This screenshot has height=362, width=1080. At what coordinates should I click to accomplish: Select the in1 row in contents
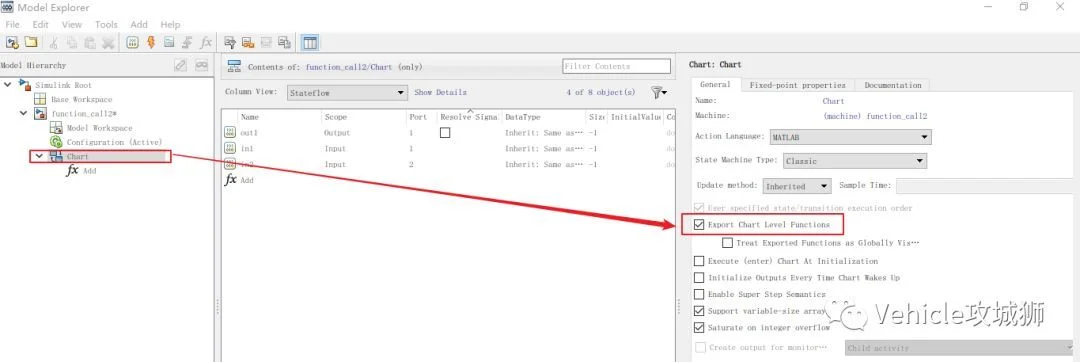tap(448, 149)
